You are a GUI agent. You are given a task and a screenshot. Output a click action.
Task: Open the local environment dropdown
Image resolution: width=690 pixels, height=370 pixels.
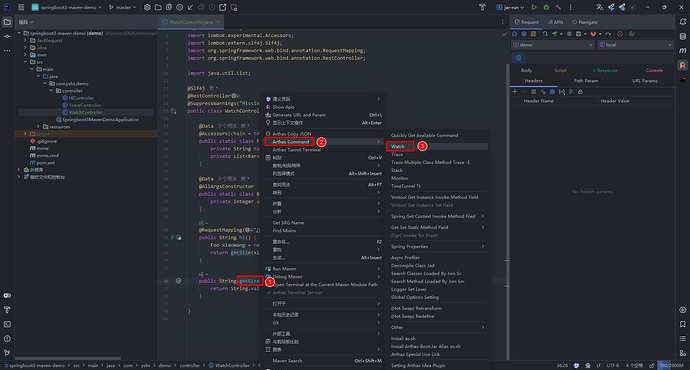(x=635, y=45)
